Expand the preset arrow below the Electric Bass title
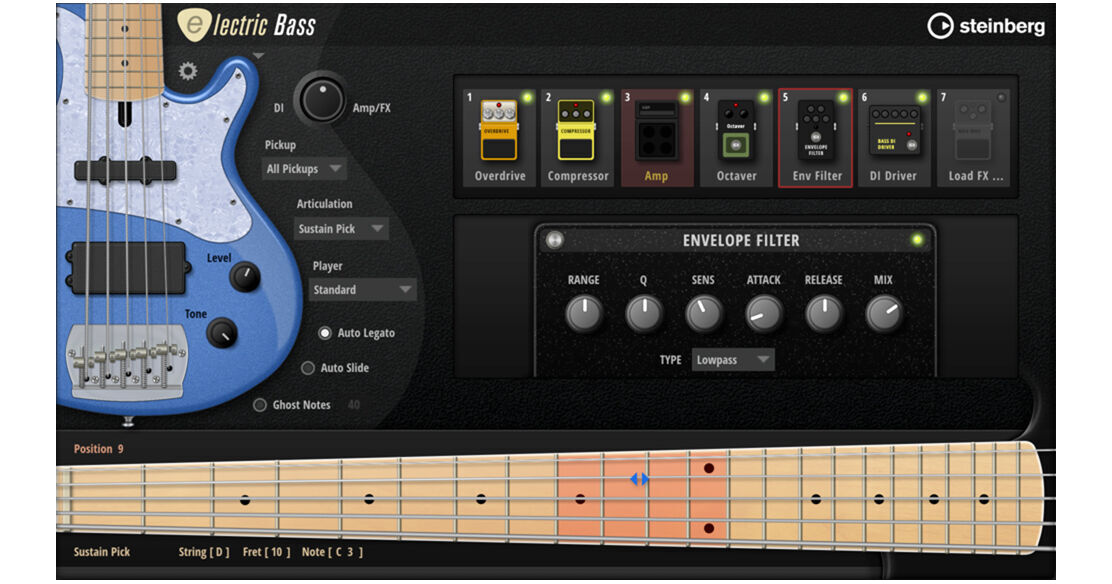The height and width of the screenshot is (584, 1112). pos(258,55)
